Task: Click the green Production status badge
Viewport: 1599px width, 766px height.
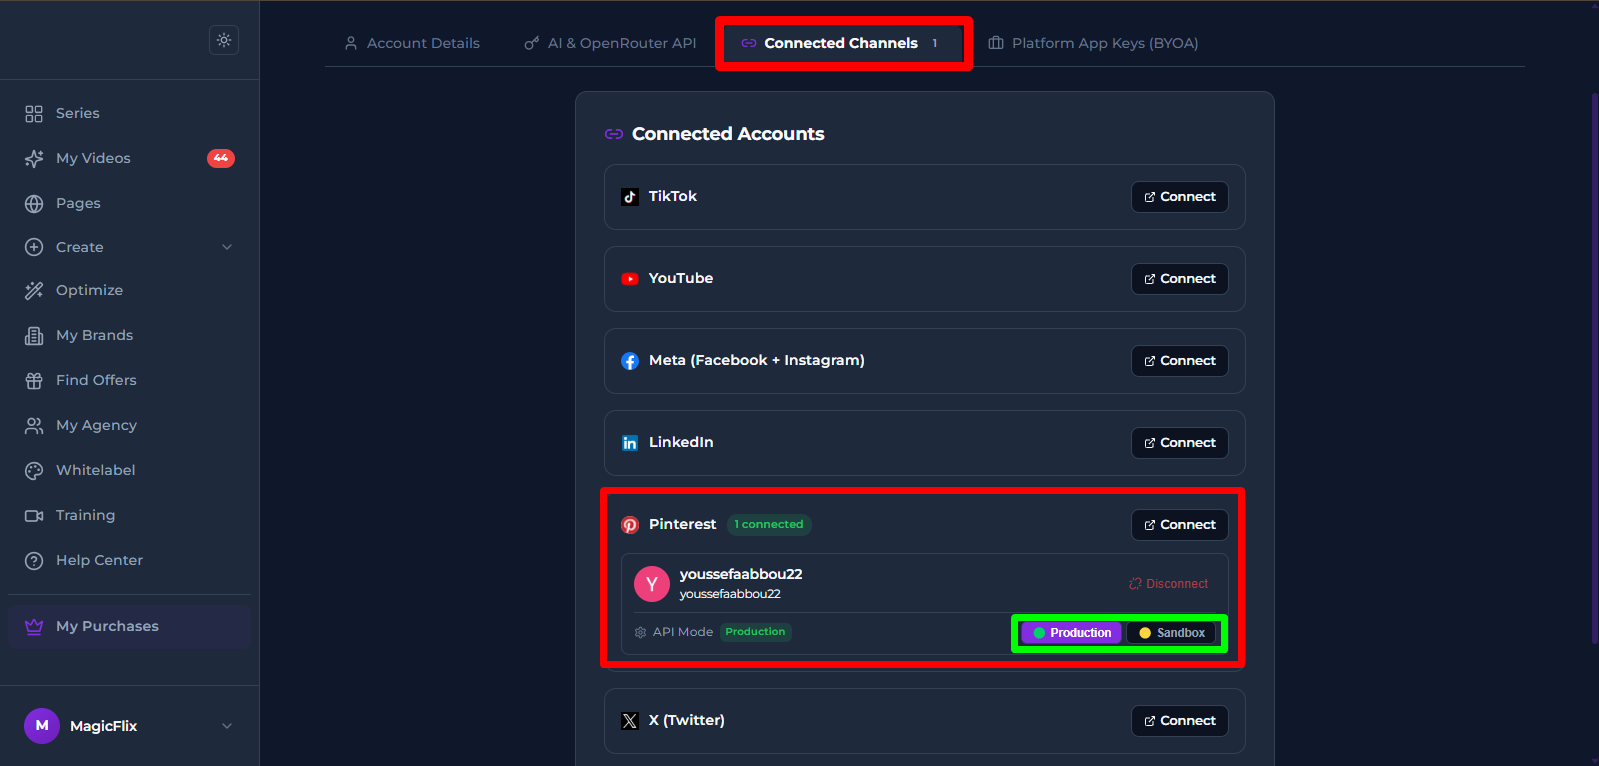Action: tap(755, 632)
